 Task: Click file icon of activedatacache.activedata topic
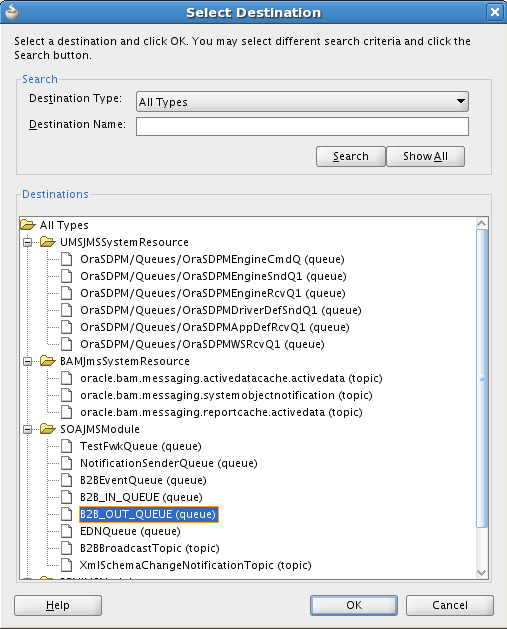coord(67,378)
